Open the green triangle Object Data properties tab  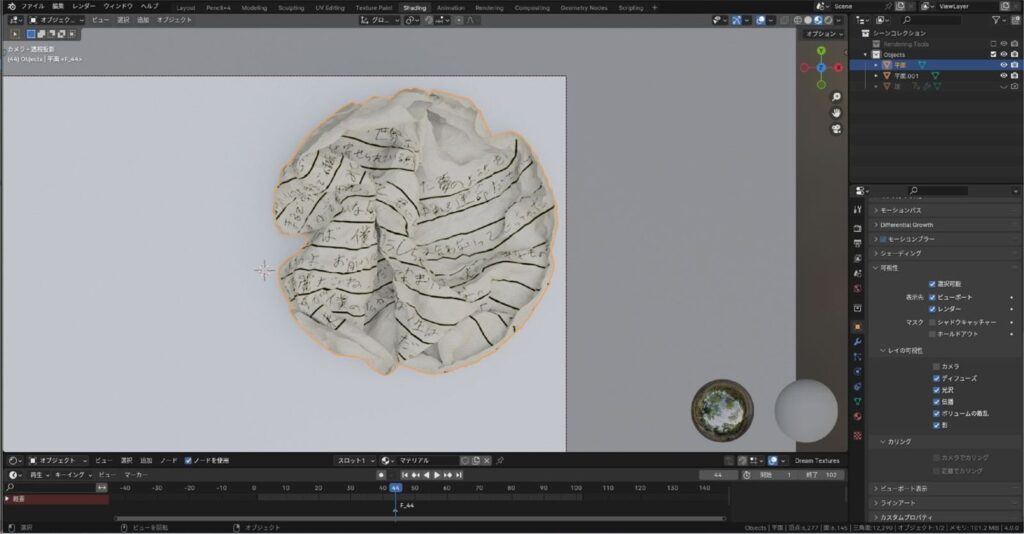[x=857, y=401]
